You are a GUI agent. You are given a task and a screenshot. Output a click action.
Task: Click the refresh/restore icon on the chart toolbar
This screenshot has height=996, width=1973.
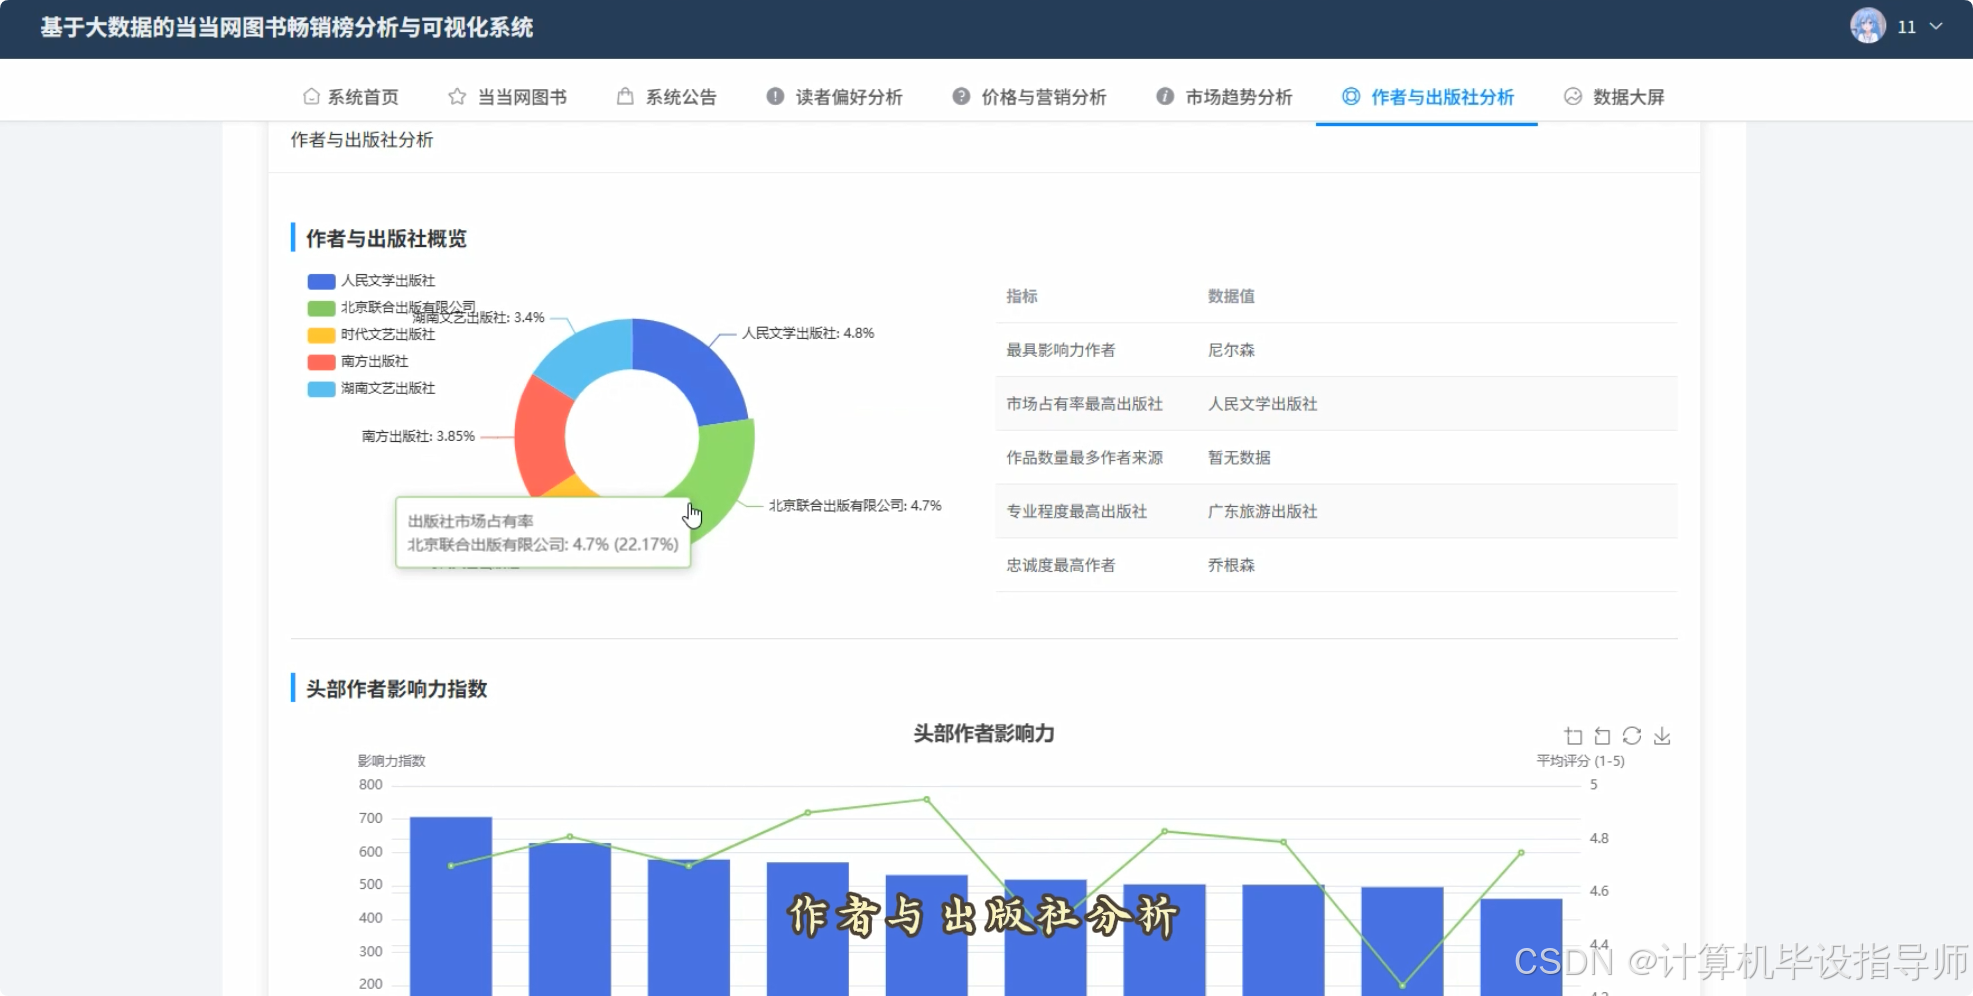(1632, 735)
